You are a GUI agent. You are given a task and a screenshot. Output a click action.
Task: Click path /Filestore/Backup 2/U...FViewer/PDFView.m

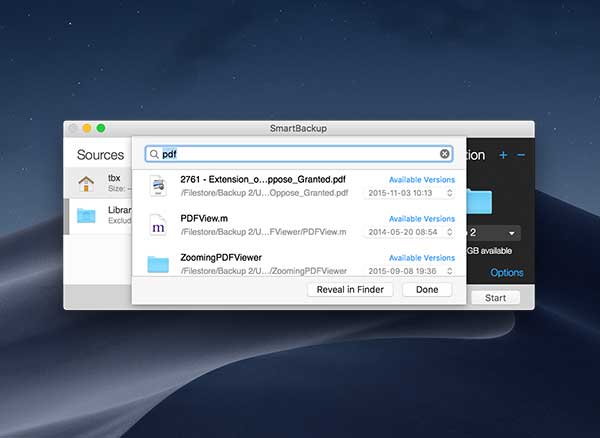[263, 232]
